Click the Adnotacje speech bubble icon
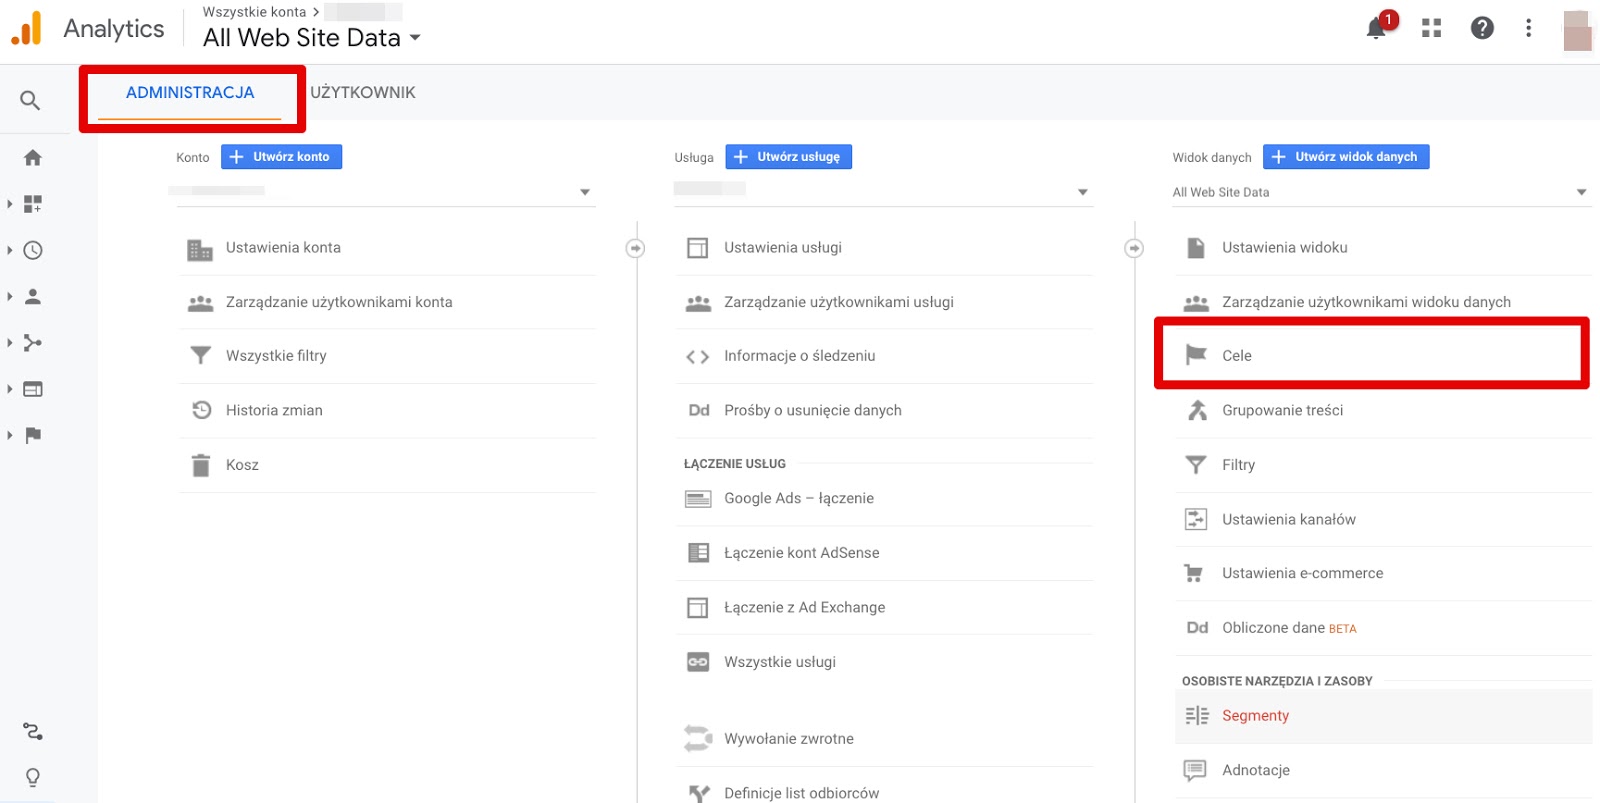Screen dimensions: 1600x803 (1195, 770)
